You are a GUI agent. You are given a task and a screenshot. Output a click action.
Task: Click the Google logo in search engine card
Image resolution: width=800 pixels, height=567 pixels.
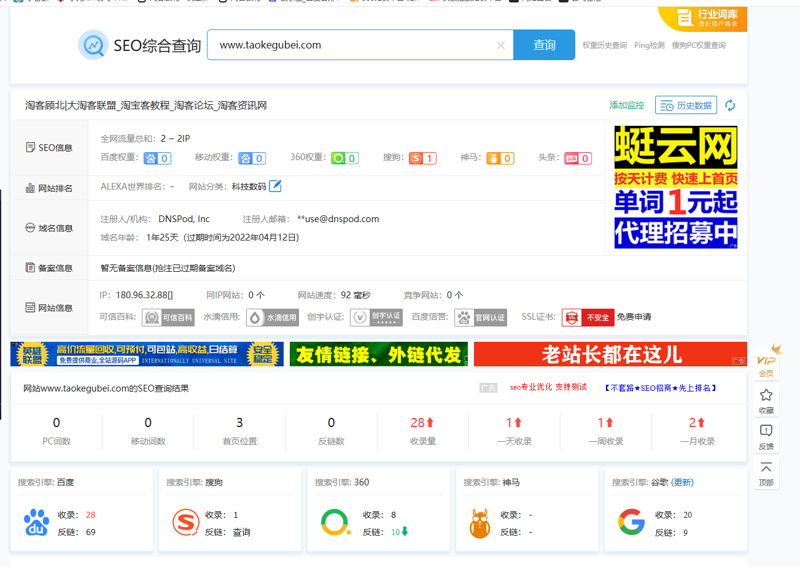tap(631, 522)
